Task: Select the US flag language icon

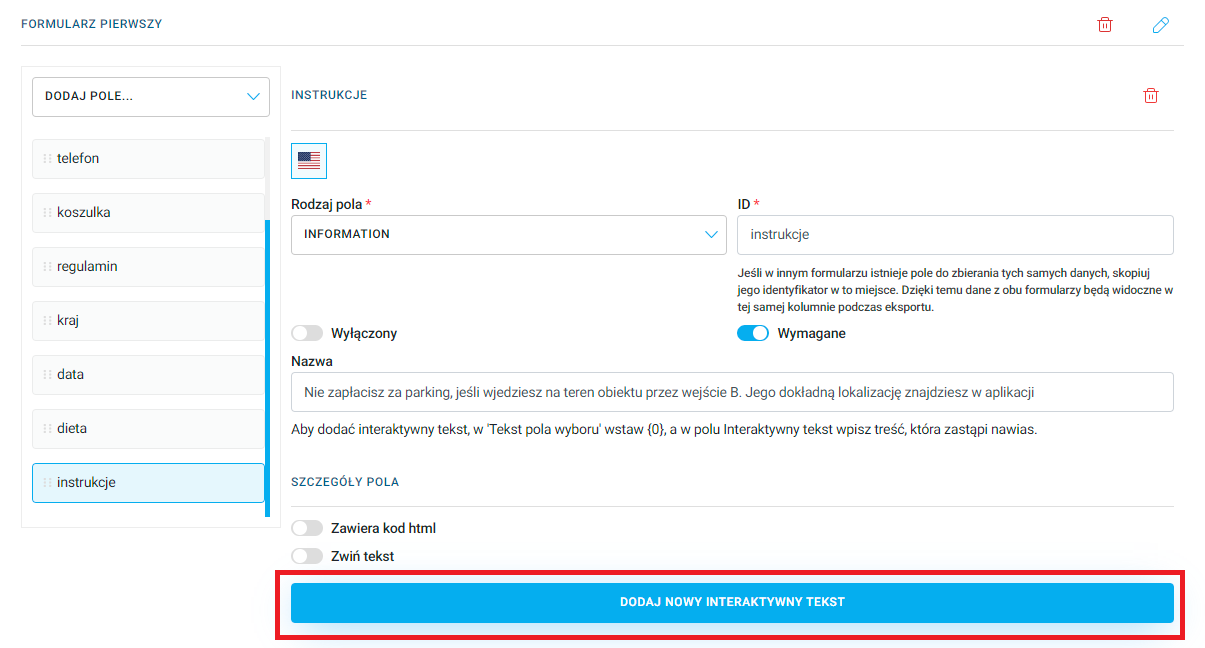Action: pyautogui.click(x=309, y=161)
